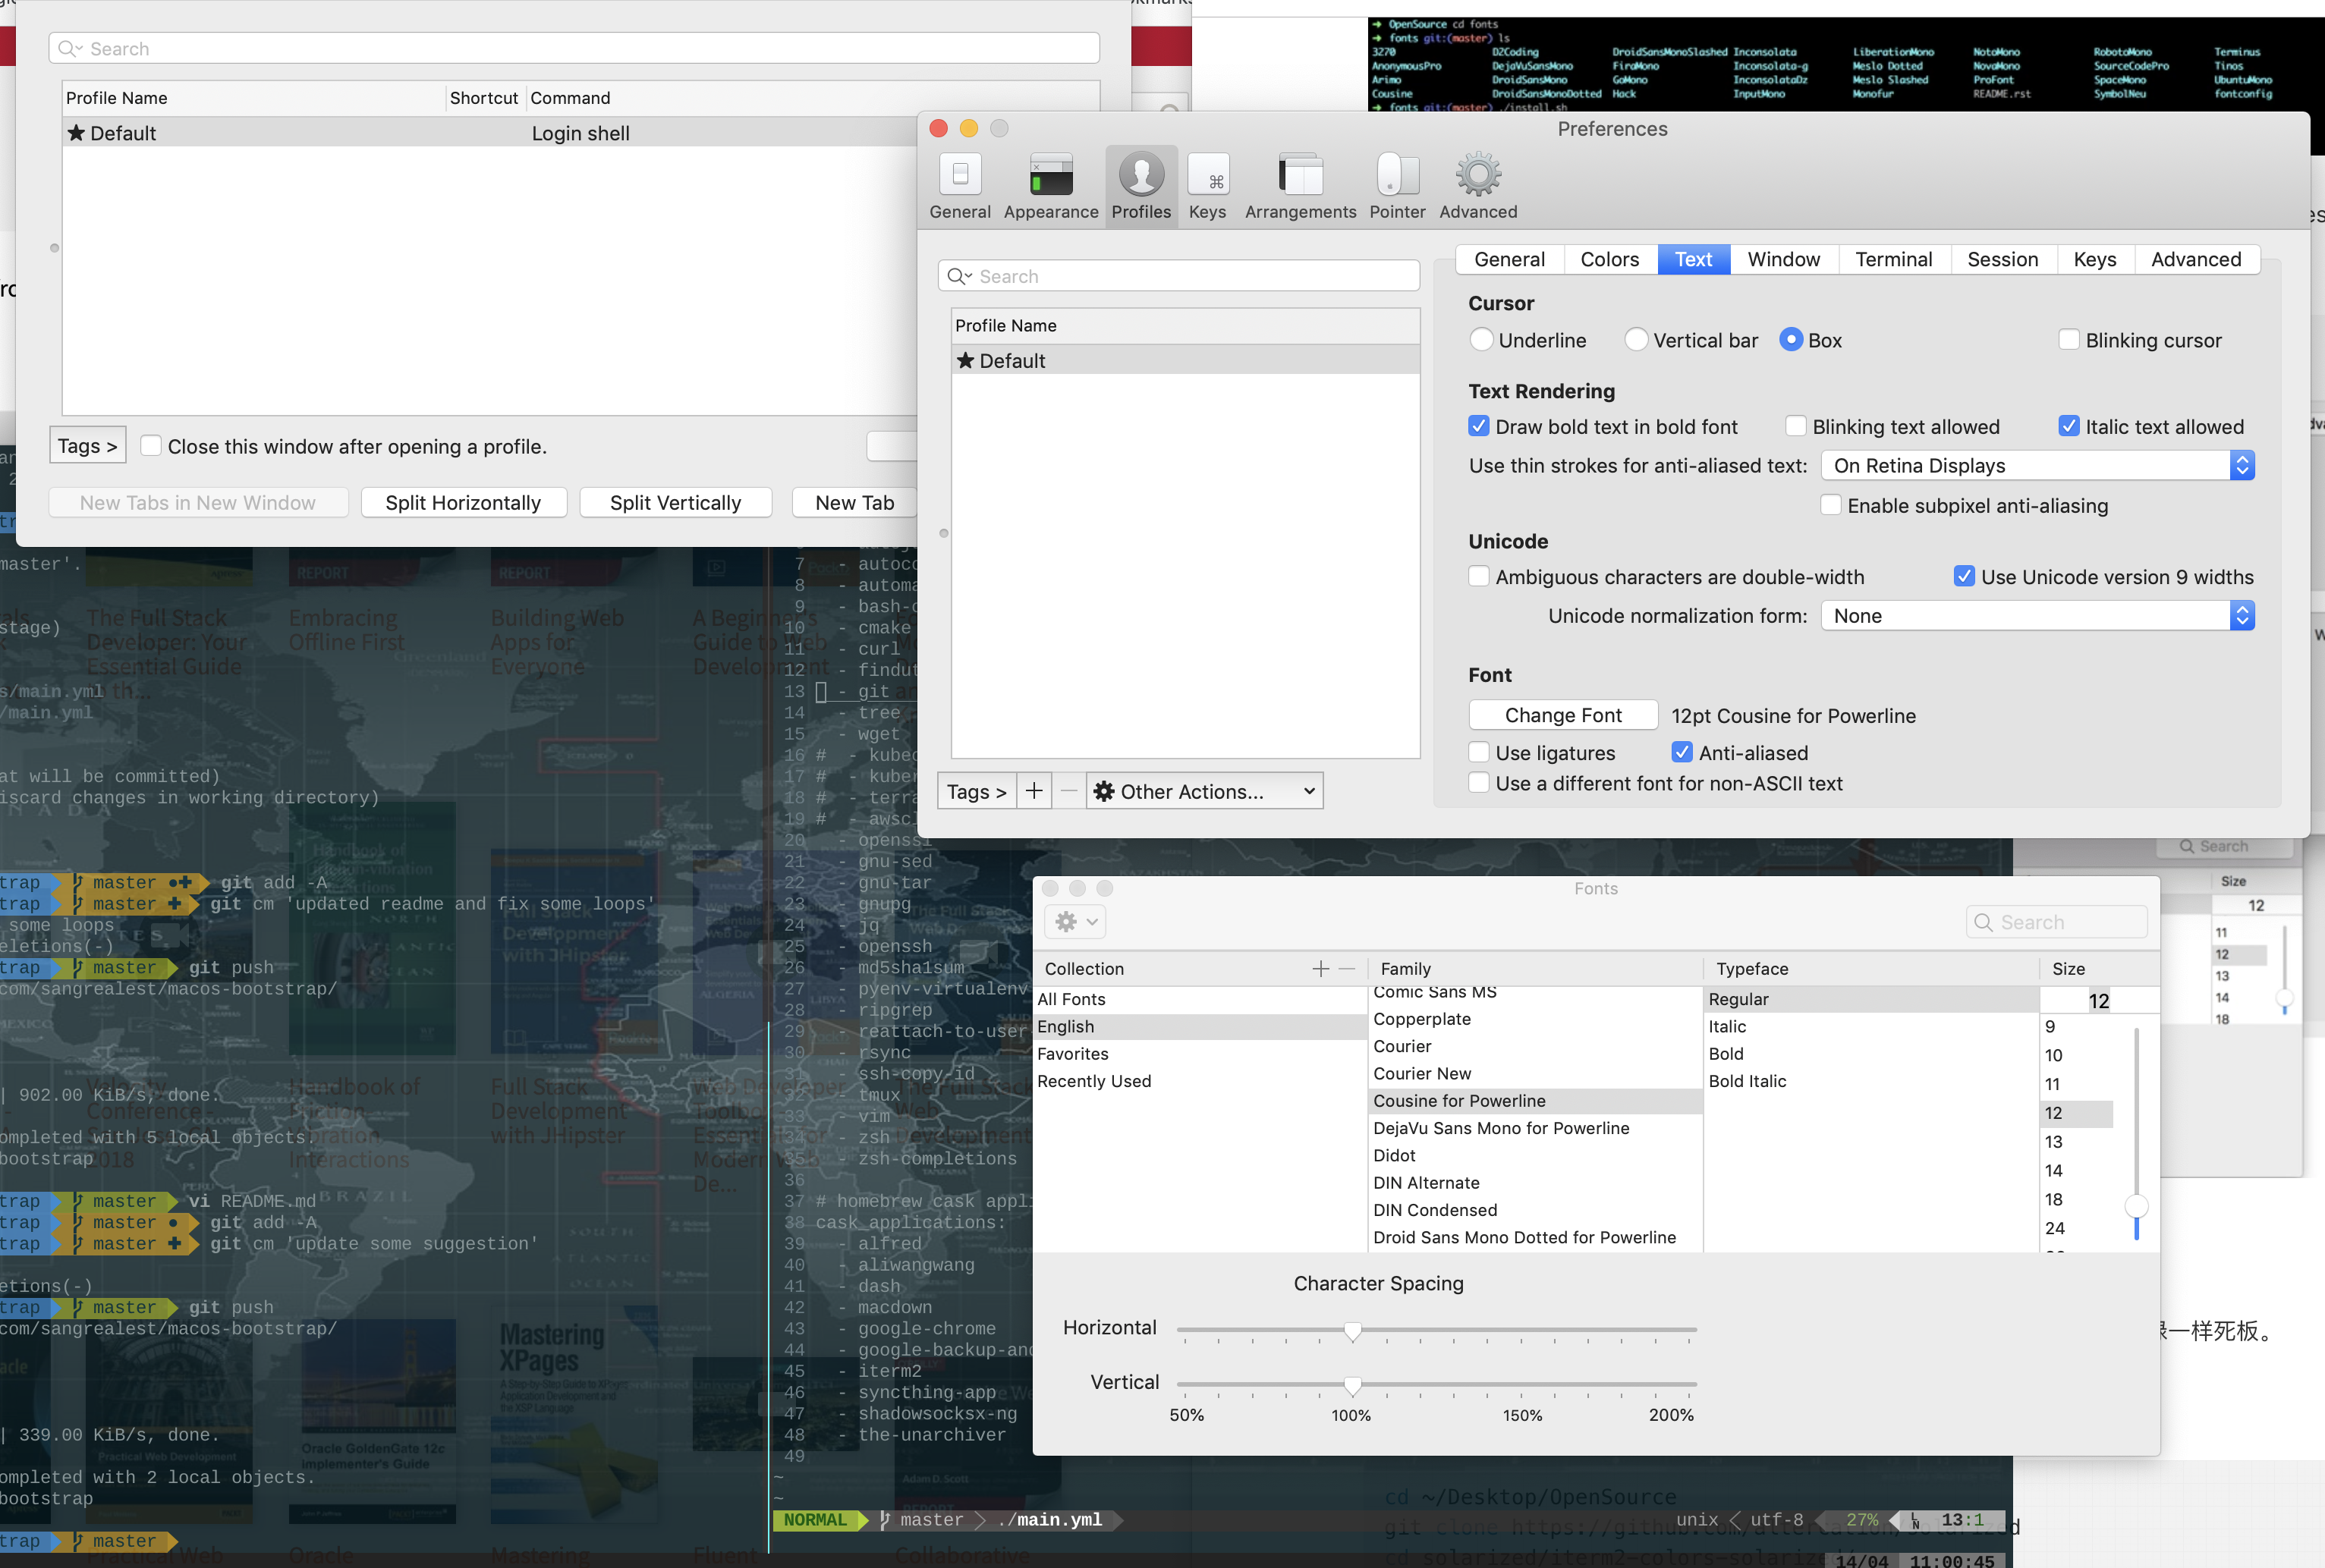
Task: Select Box cursor option
Action: pos(1791,340)
